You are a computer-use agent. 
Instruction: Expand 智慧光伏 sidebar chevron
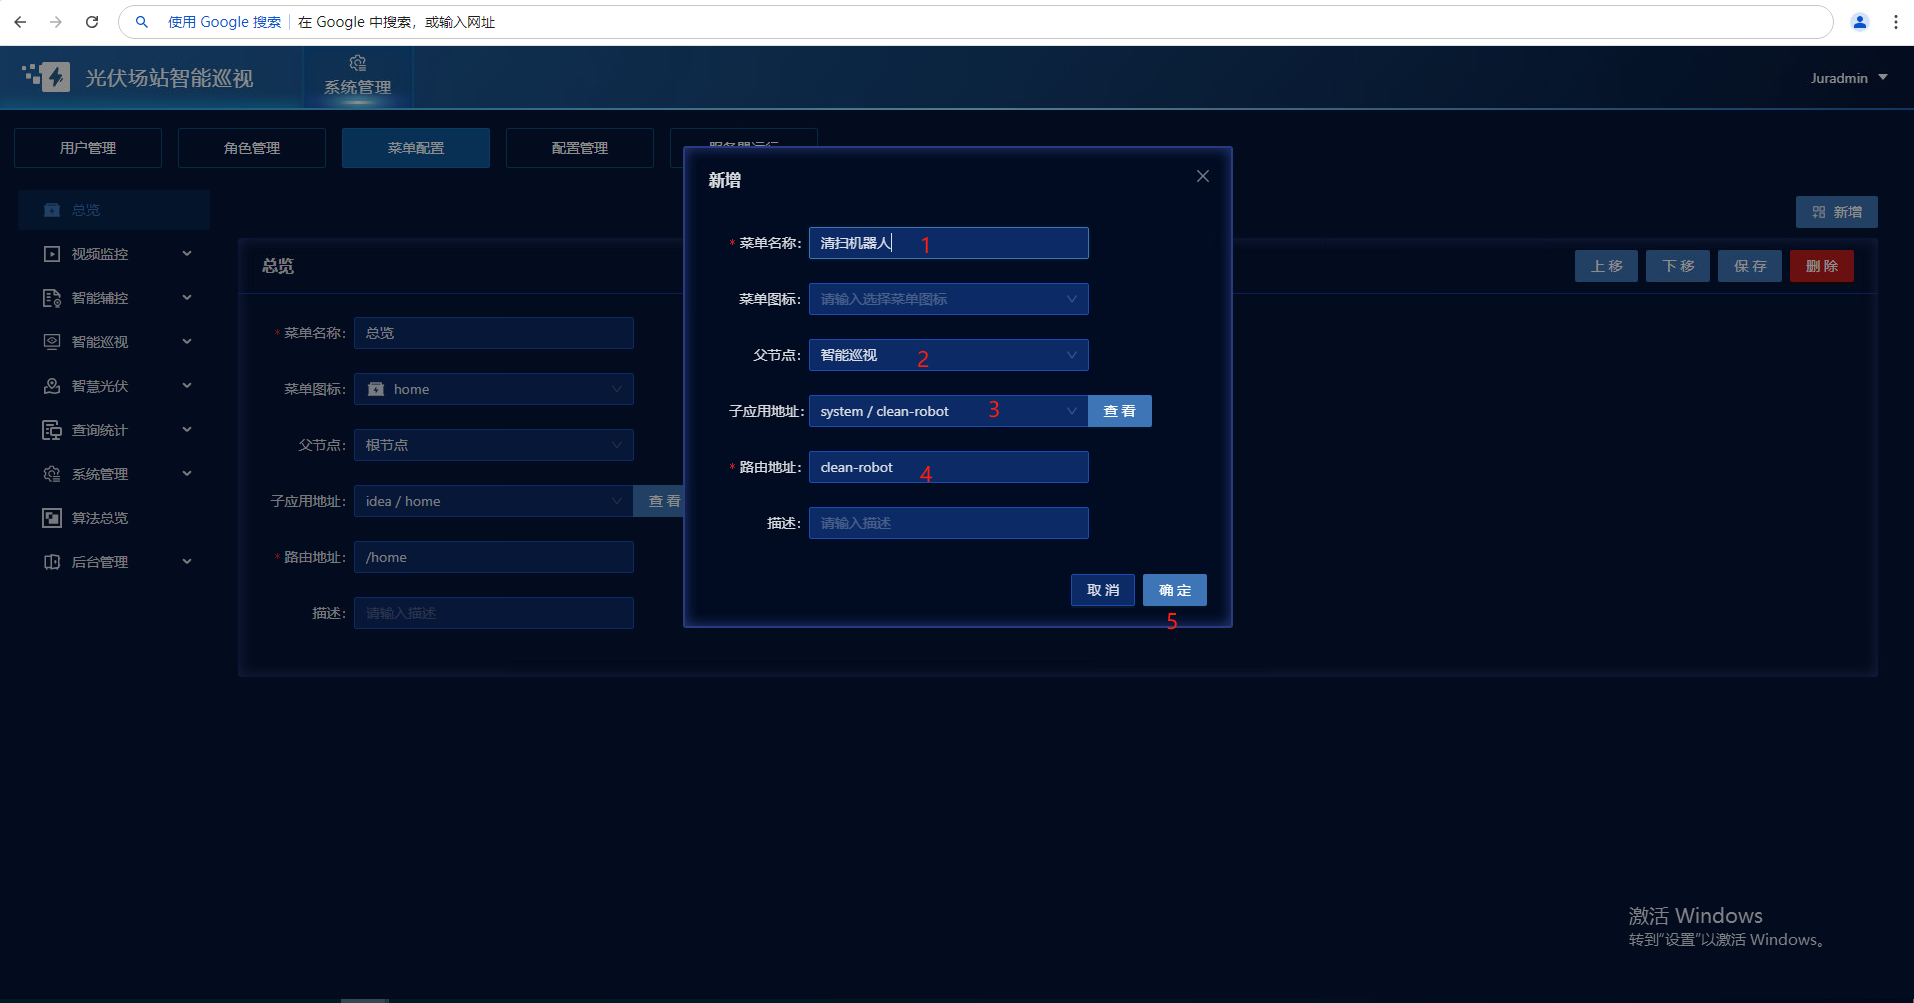click(187, 386)
